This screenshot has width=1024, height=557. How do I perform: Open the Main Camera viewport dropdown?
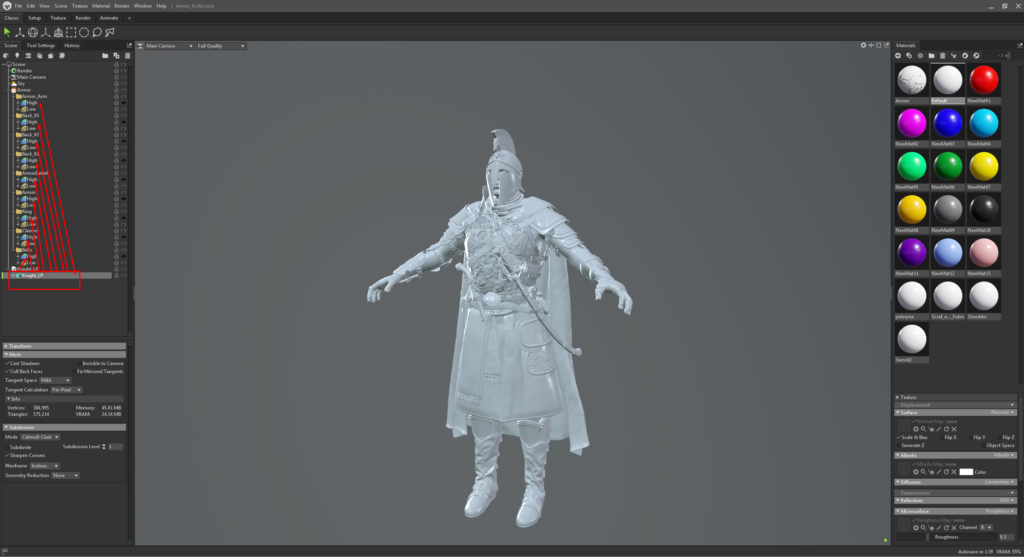[x=169, y=46]
